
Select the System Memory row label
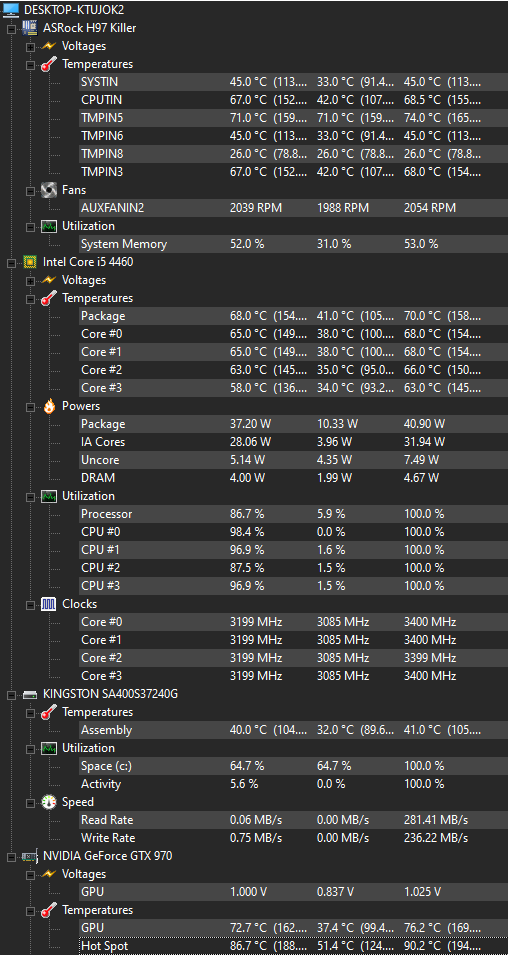click(124, 244)
